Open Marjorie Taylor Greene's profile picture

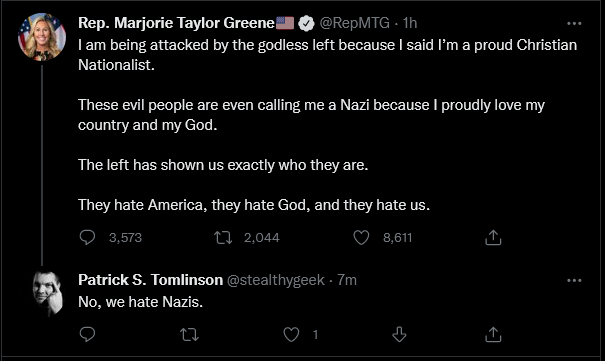(x=42, y=37)
